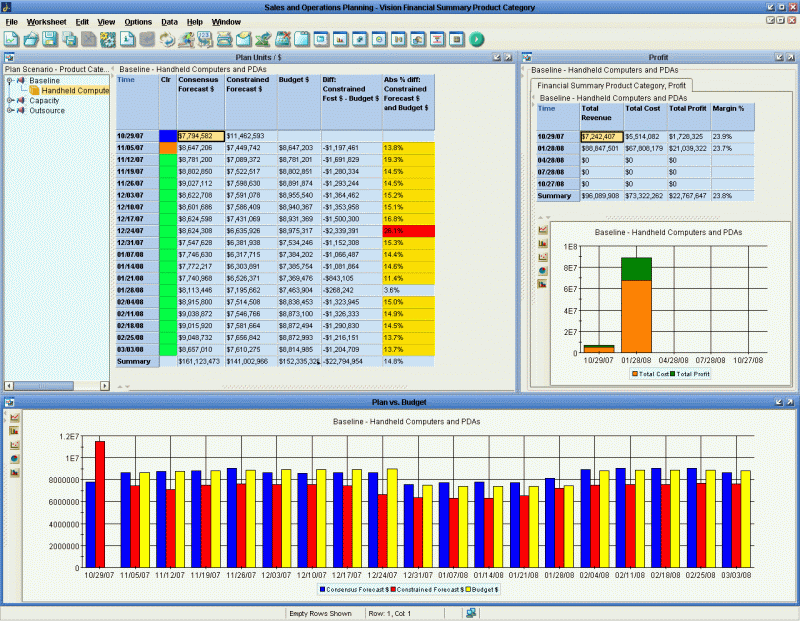Click the 123 numbers toolbar icon

[x=205, y=39]
